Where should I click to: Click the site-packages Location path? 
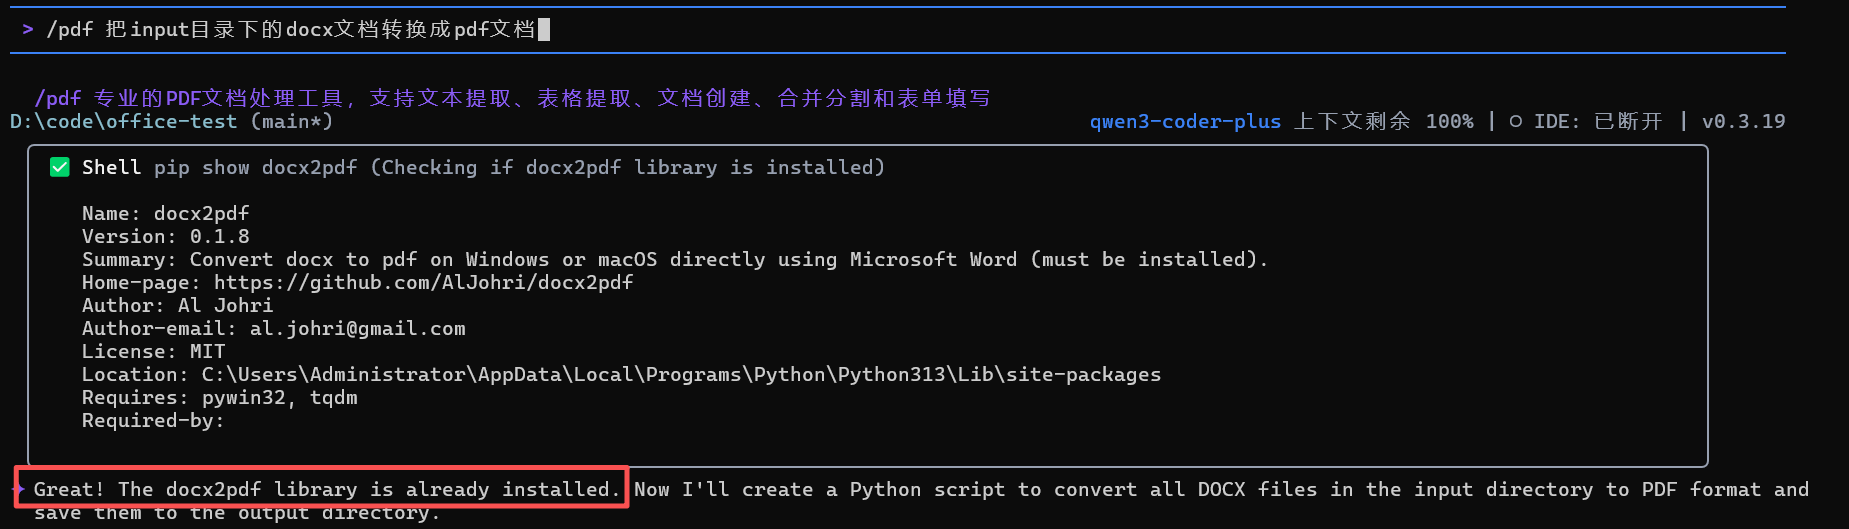(680, 375)
